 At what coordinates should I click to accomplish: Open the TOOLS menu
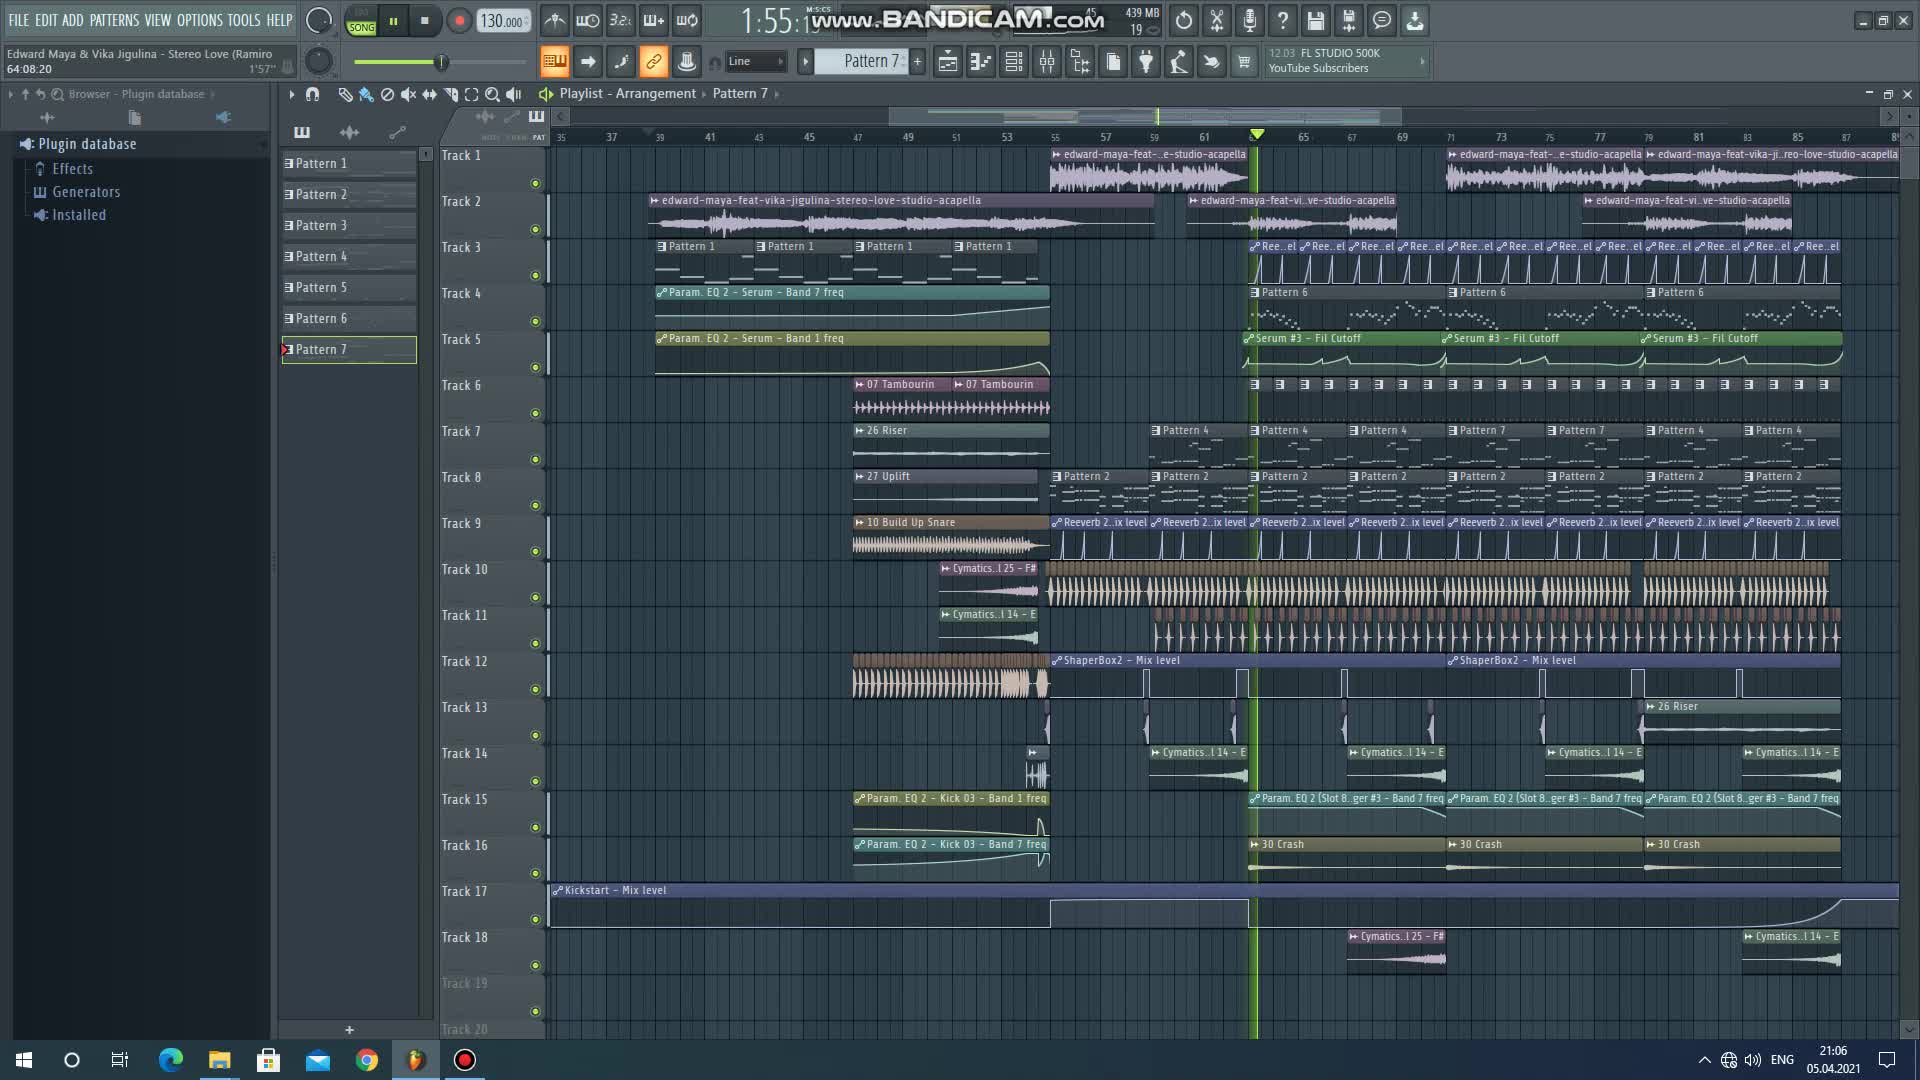pyautogui.click(x=243, y=20)
